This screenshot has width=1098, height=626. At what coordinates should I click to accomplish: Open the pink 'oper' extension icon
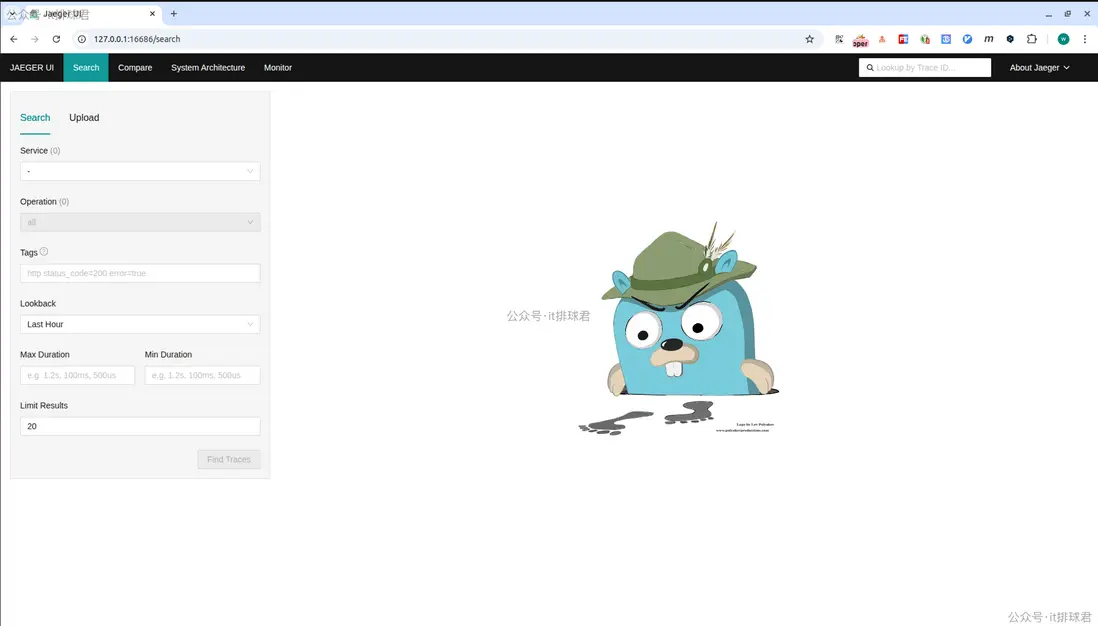(861, 41)
